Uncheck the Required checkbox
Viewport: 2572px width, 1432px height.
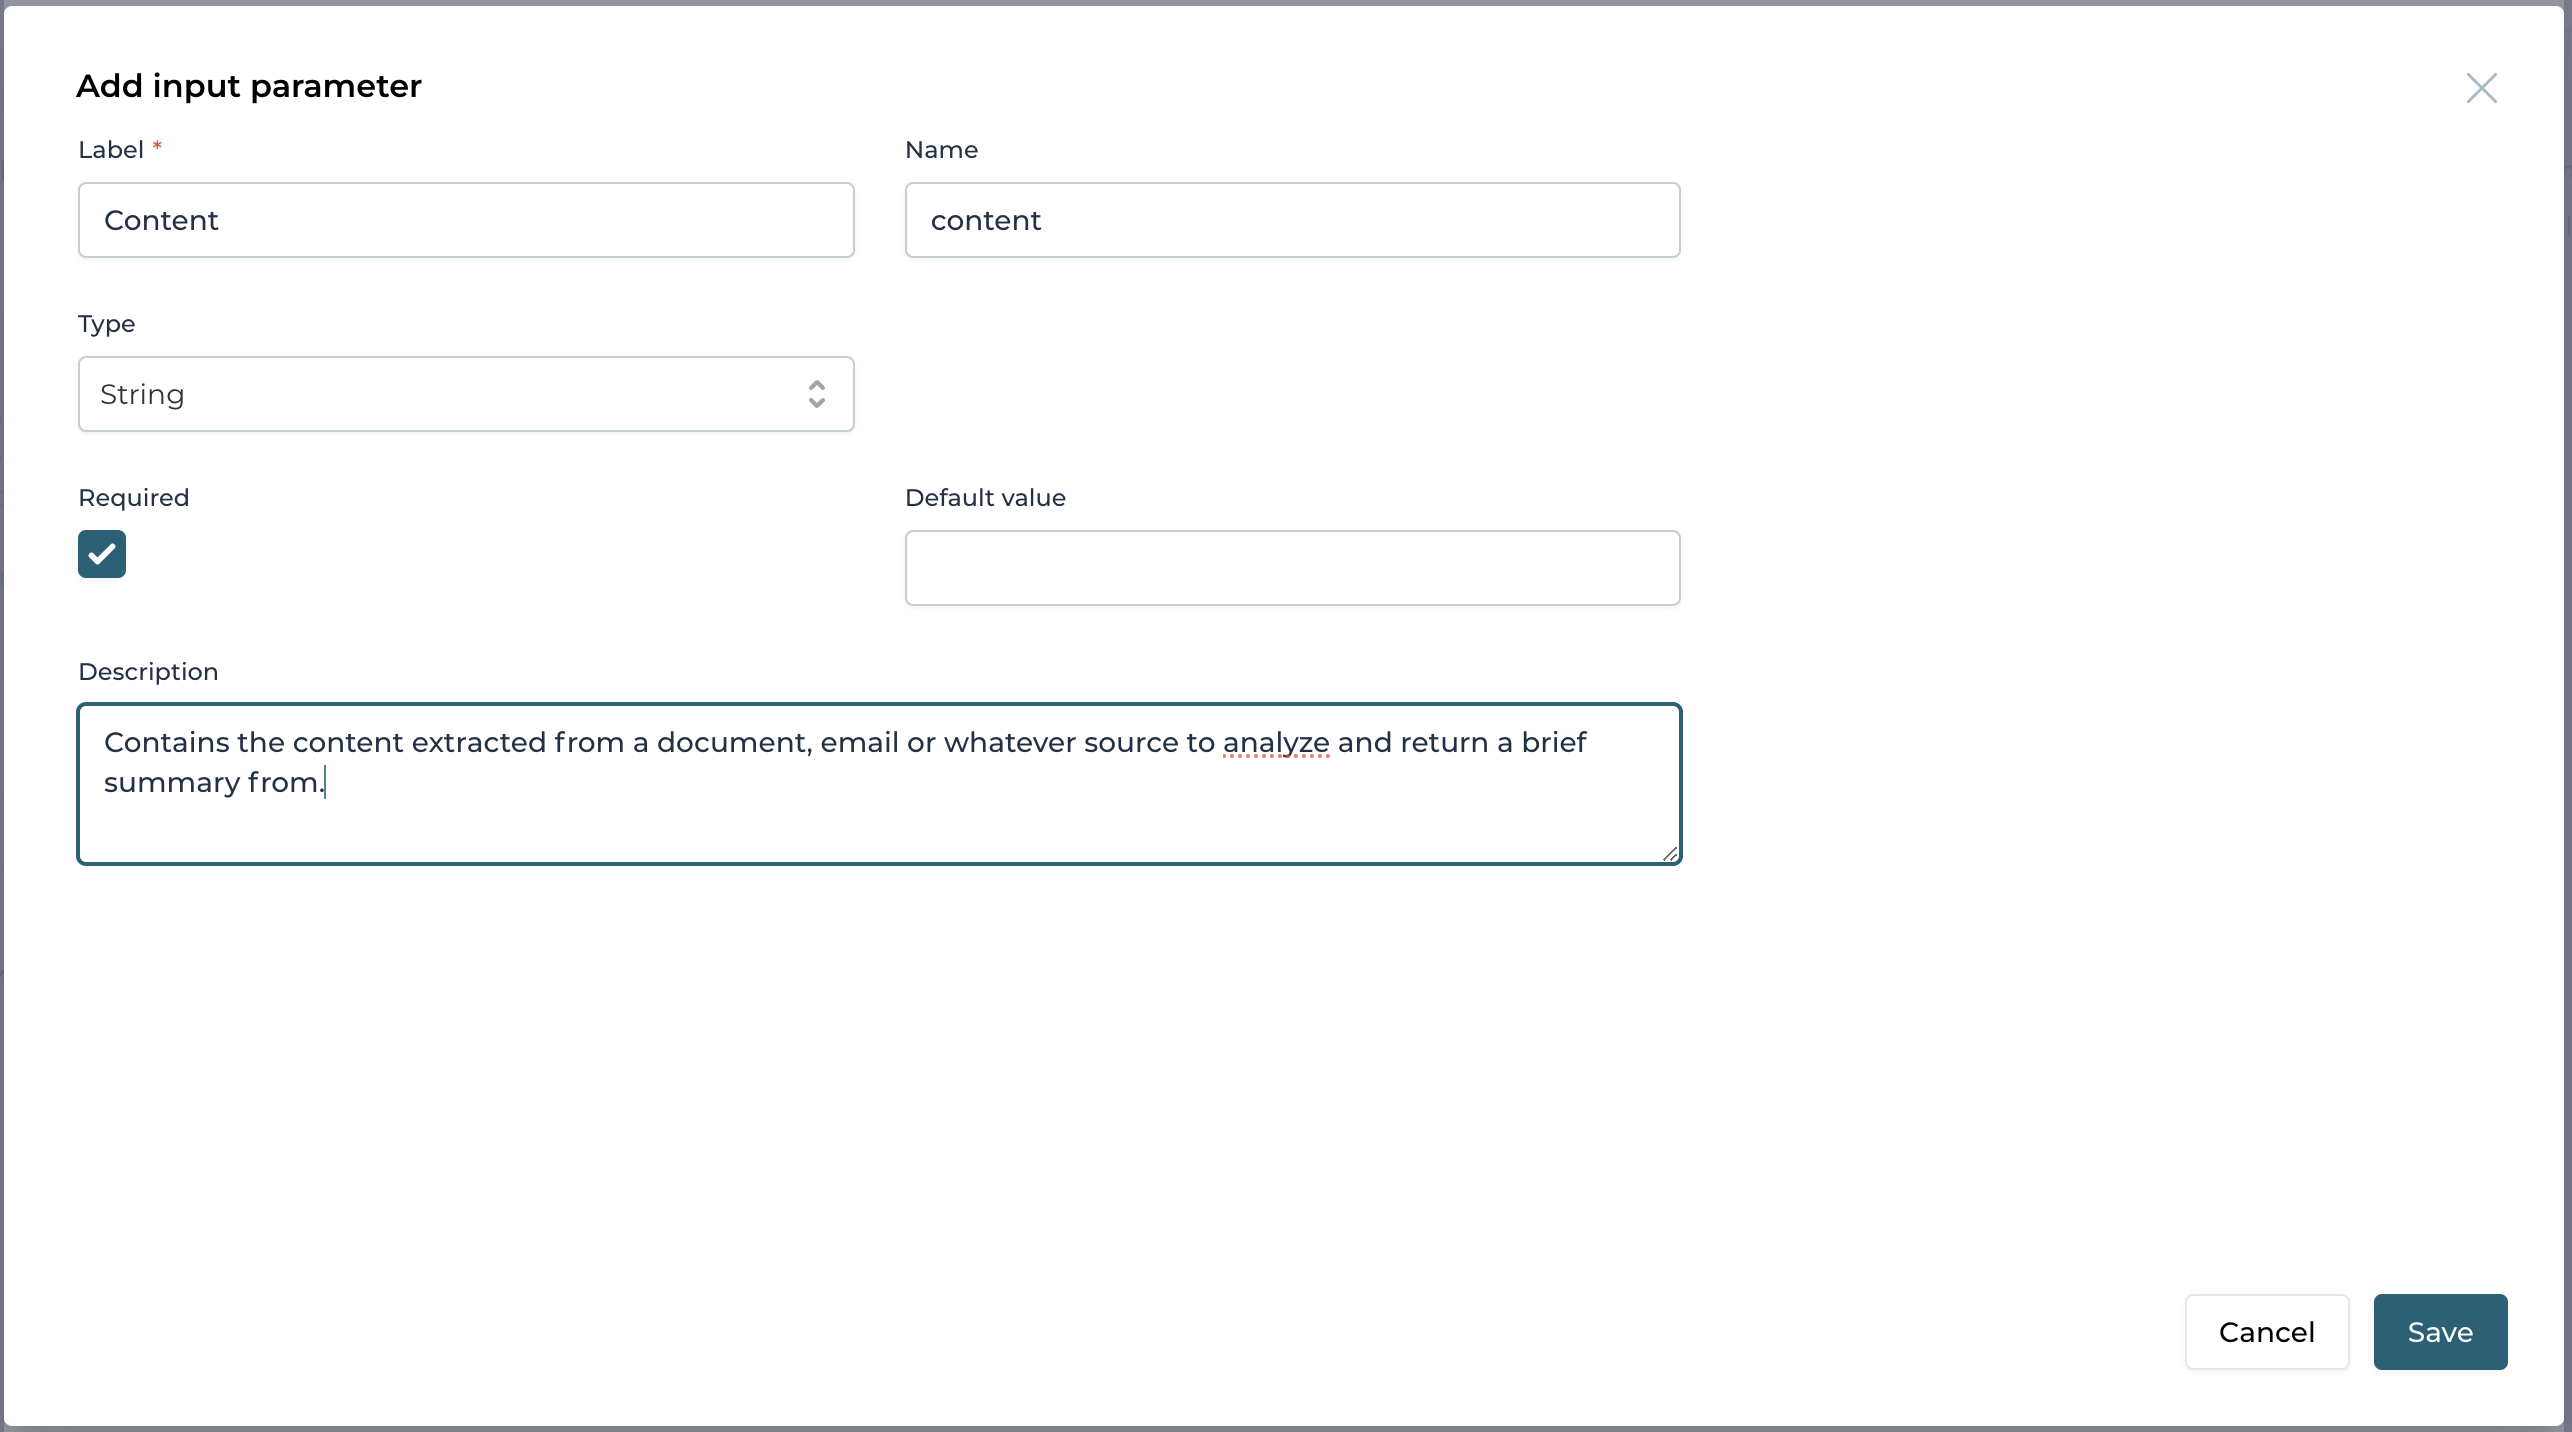102,554
